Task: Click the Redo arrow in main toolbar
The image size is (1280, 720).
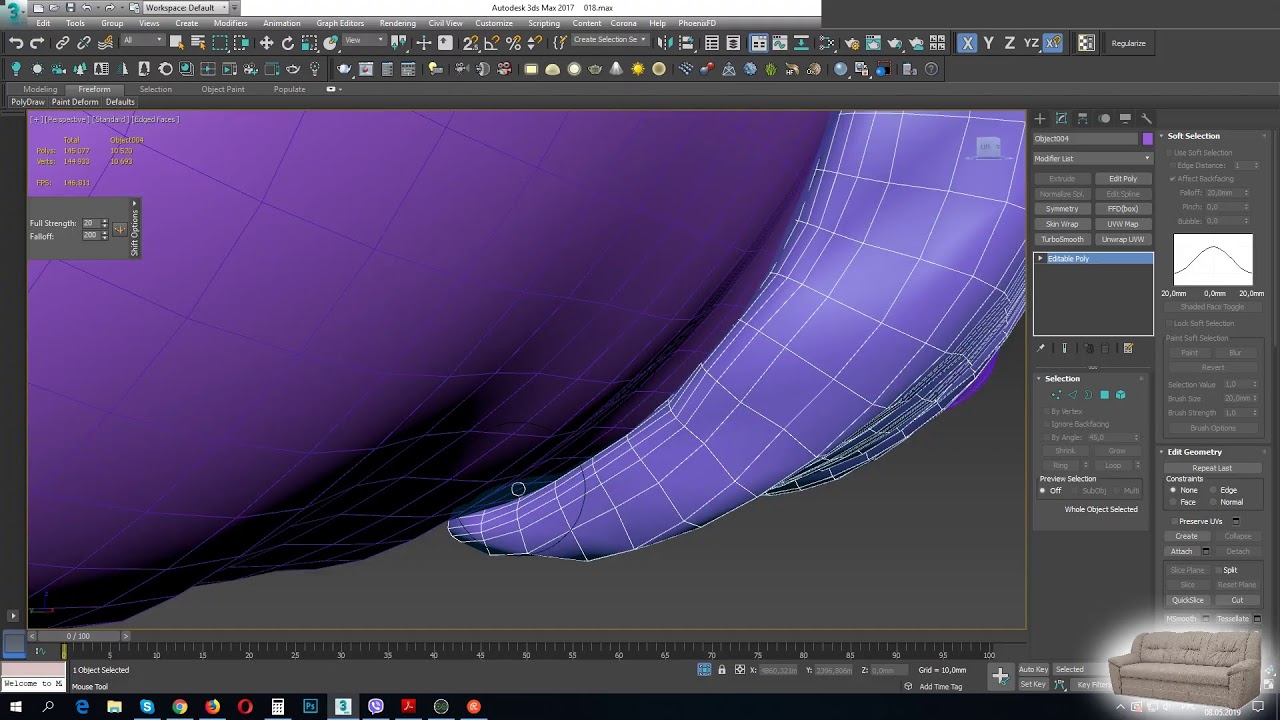Action: click(x=37, y=43)
